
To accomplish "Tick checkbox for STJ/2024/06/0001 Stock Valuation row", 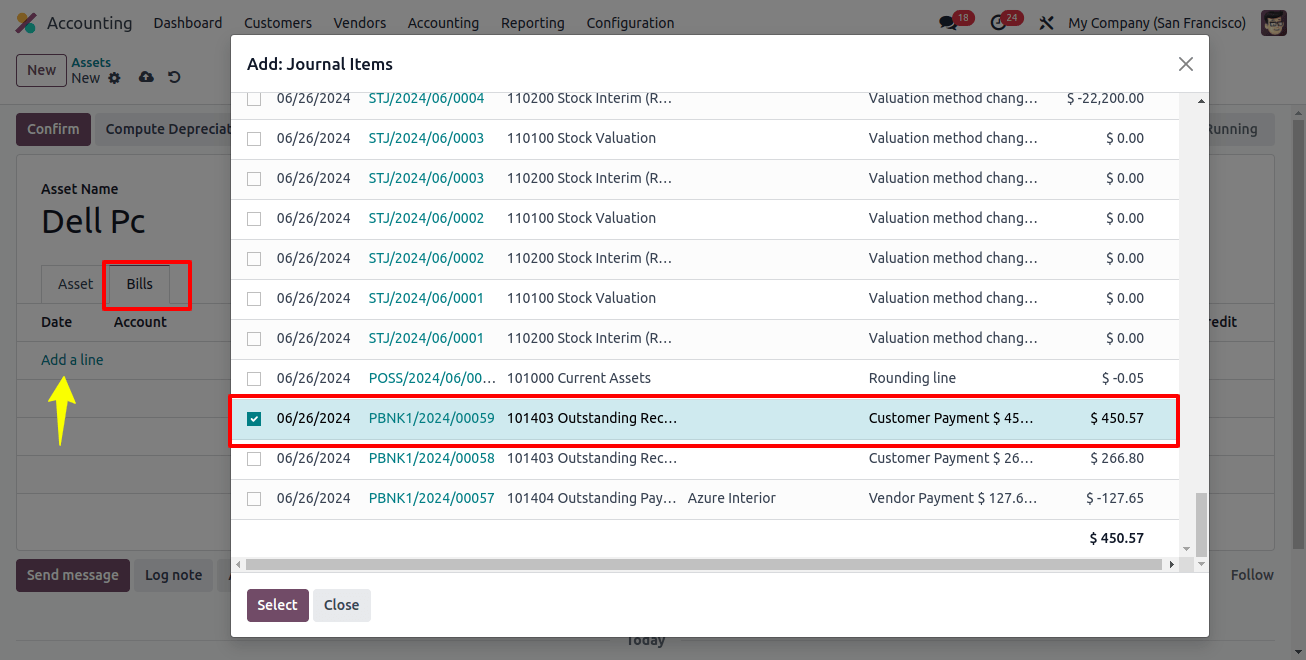I will 254,299.
